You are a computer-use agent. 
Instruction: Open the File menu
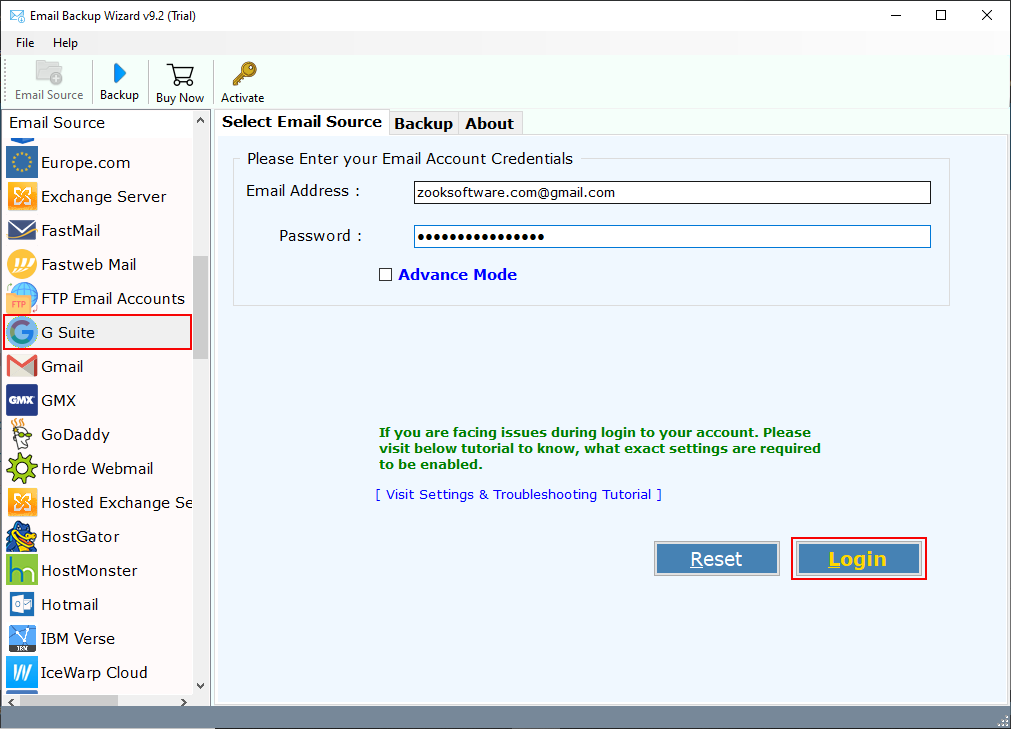coord(25,43)
